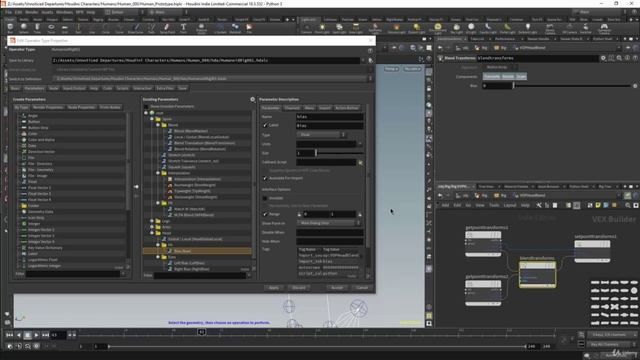Click the Size slider in Parameter Description
The width and height of the screenshot is (640, 360).
coord(340,153)
